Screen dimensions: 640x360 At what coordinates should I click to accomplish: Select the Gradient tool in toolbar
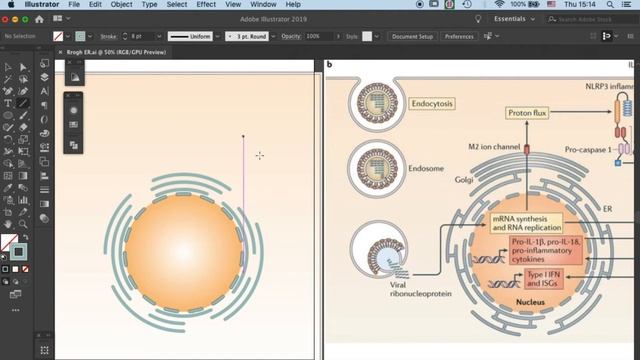tap(23, 176)
